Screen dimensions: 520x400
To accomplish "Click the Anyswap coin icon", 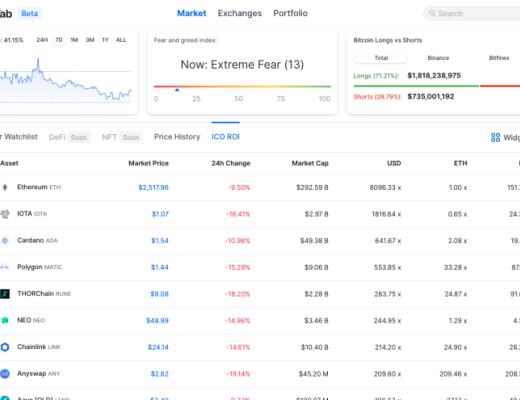I will (x=5, y=374).
